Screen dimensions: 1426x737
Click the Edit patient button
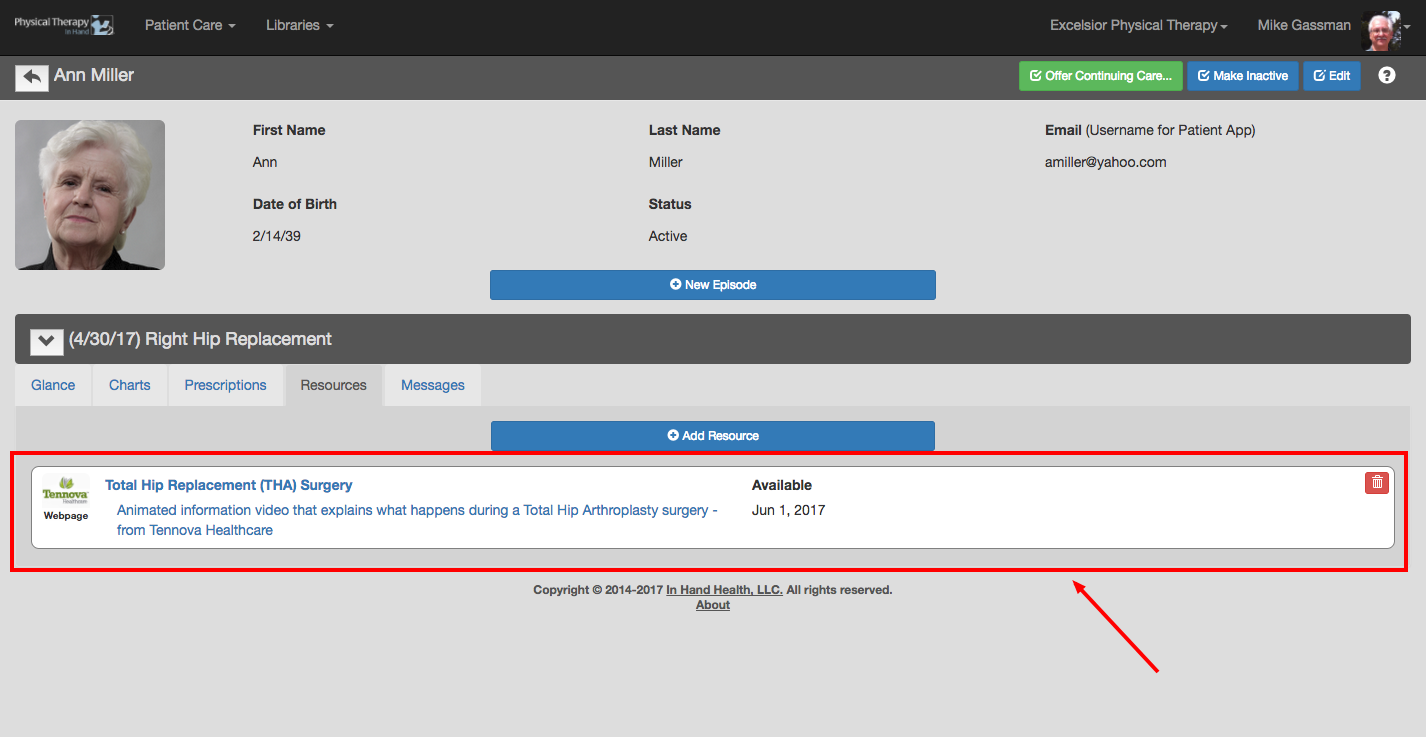click(1332, 76)
